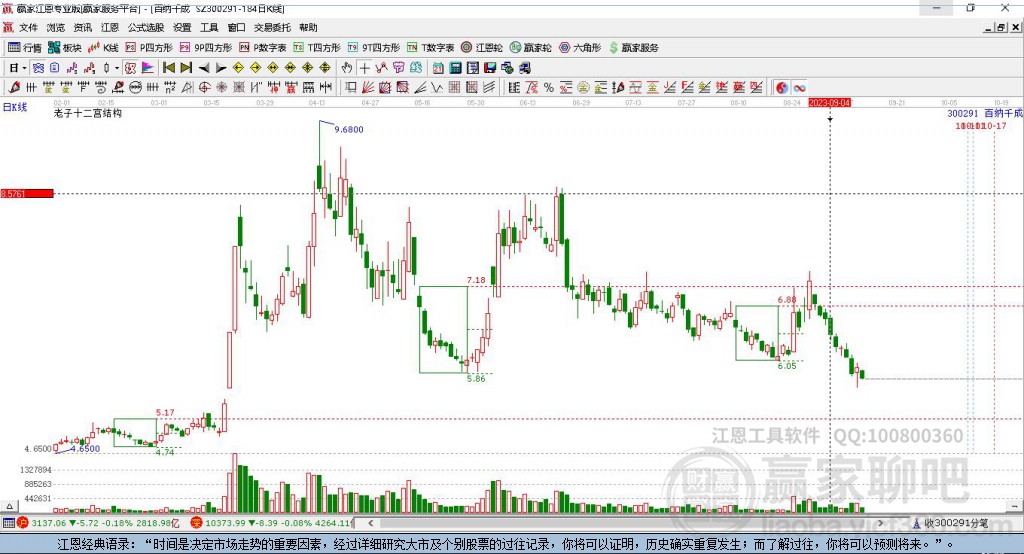Open the 设置 menu
This screenshot has height=554, width=1024.
pyautogui.click(x=182, y=27)
